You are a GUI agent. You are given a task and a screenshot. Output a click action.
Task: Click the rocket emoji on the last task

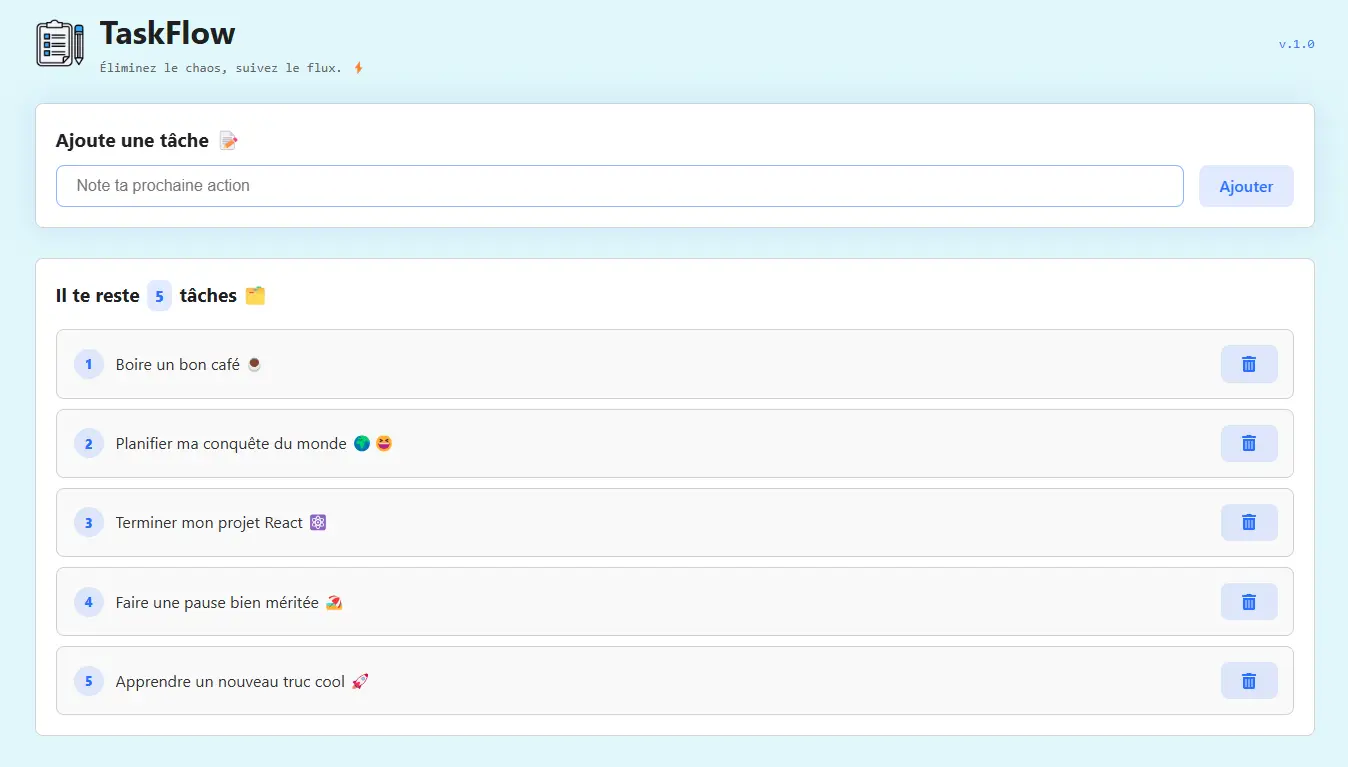pos(358,681)
